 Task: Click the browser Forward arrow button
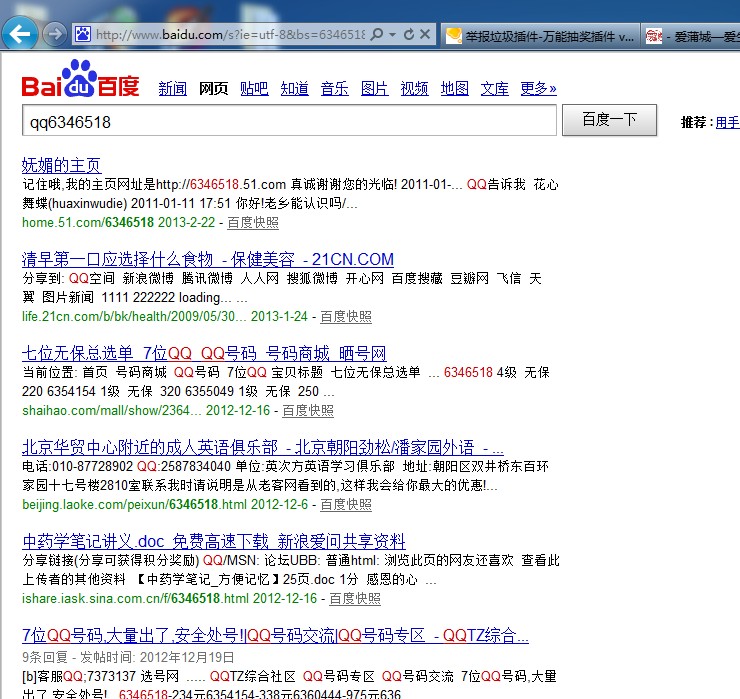tap(55, 34)
